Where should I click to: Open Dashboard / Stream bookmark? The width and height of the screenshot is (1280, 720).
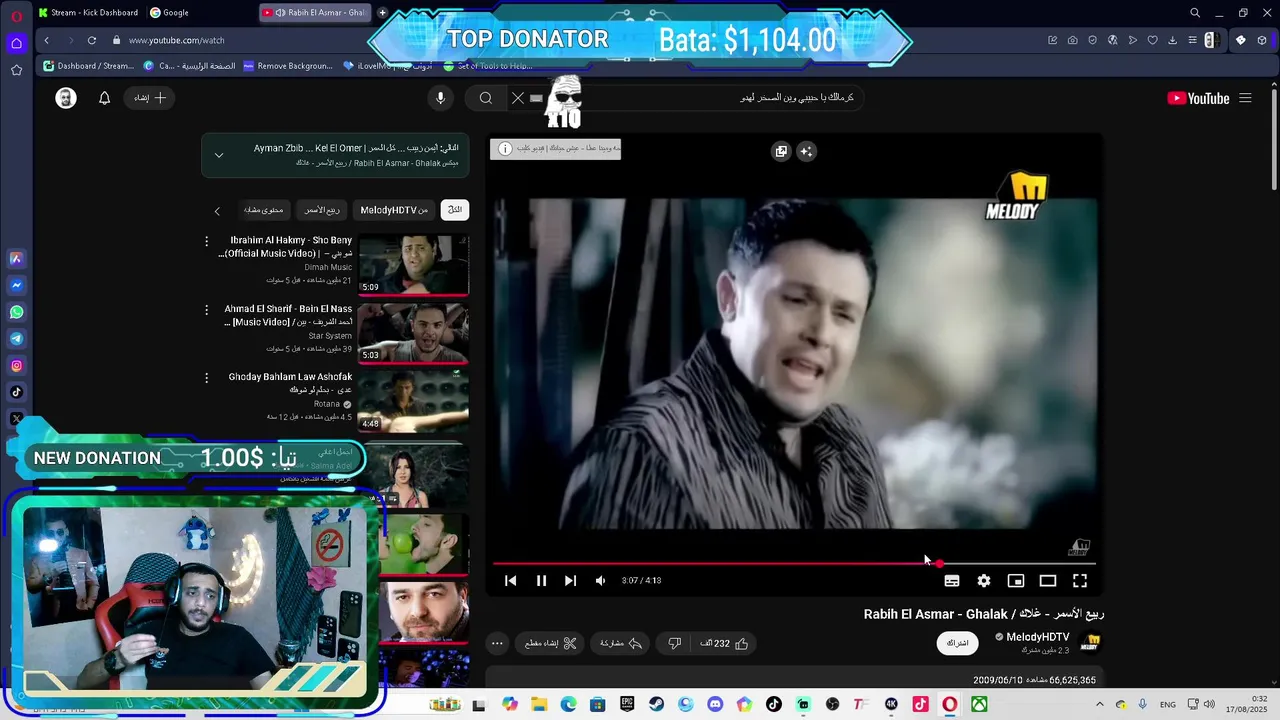88,66
